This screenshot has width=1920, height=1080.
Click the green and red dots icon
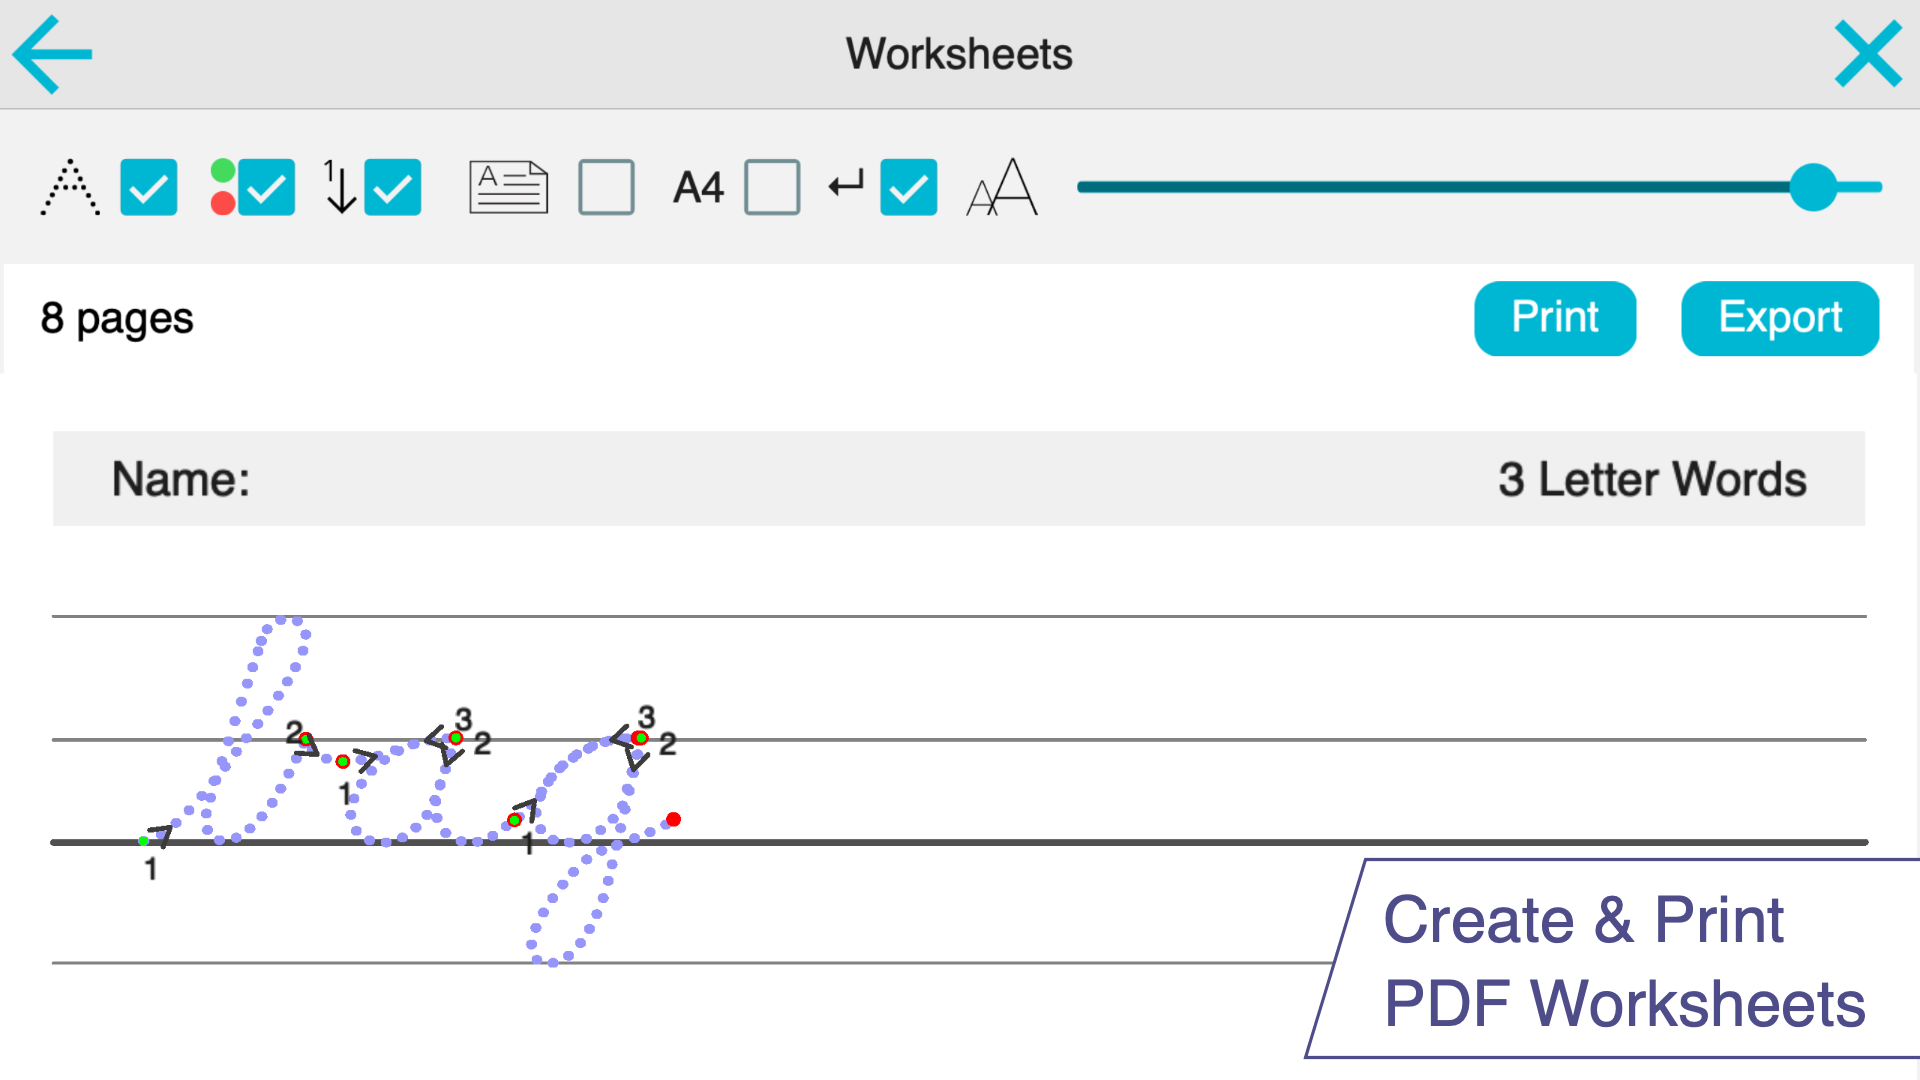(x=223, y=187)
